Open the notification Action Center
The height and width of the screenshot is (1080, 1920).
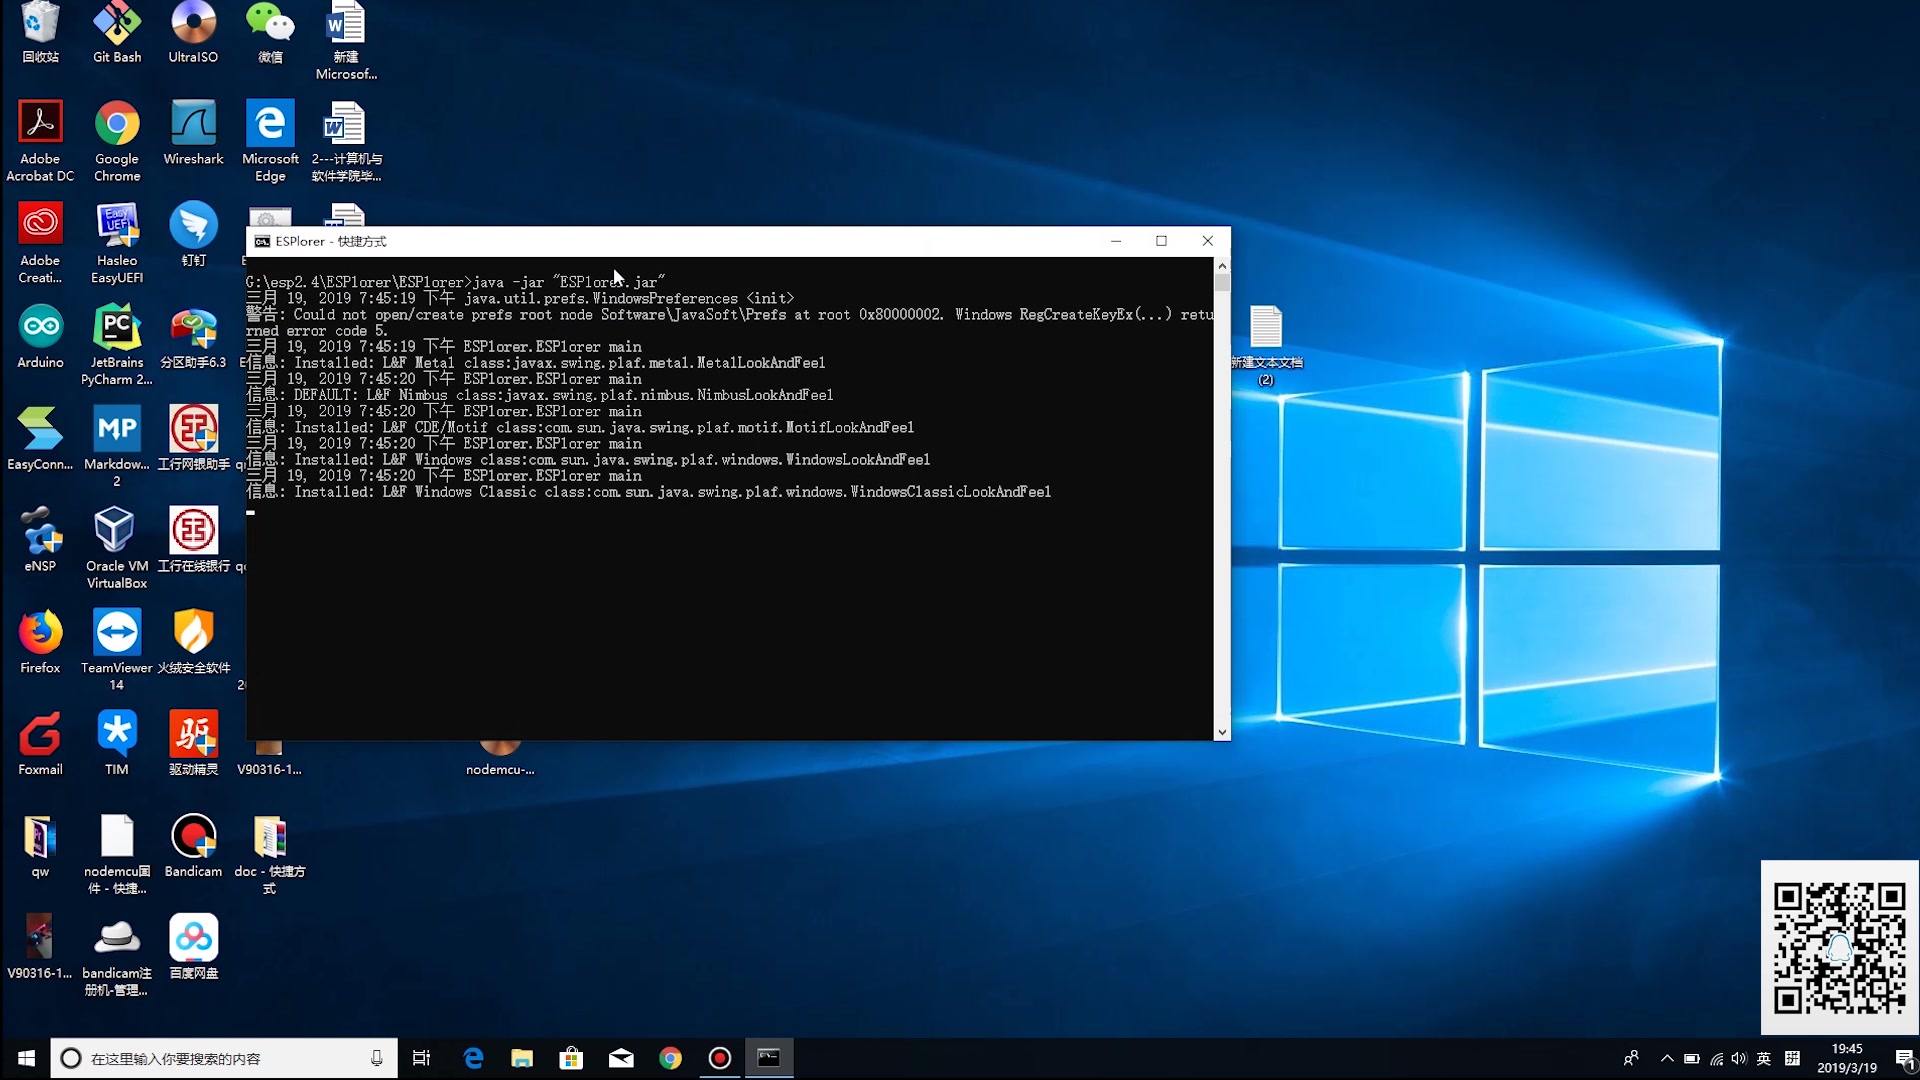tap(1904, 1058)
